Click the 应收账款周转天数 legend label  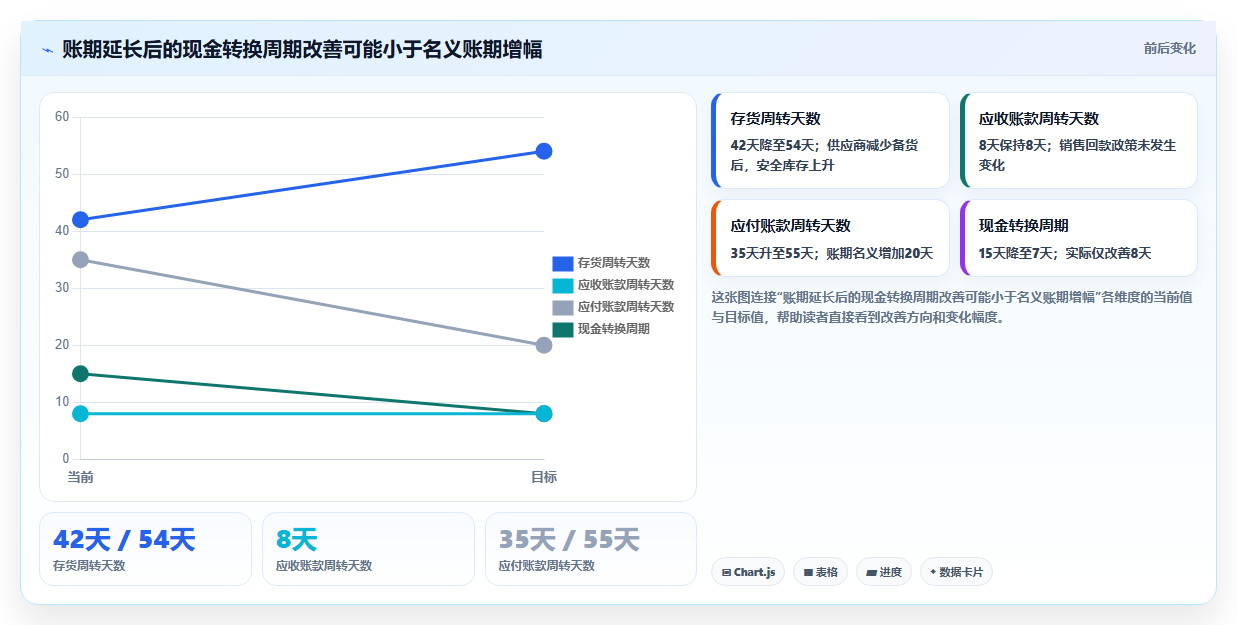pyautogui.click(x=626, y=285)
